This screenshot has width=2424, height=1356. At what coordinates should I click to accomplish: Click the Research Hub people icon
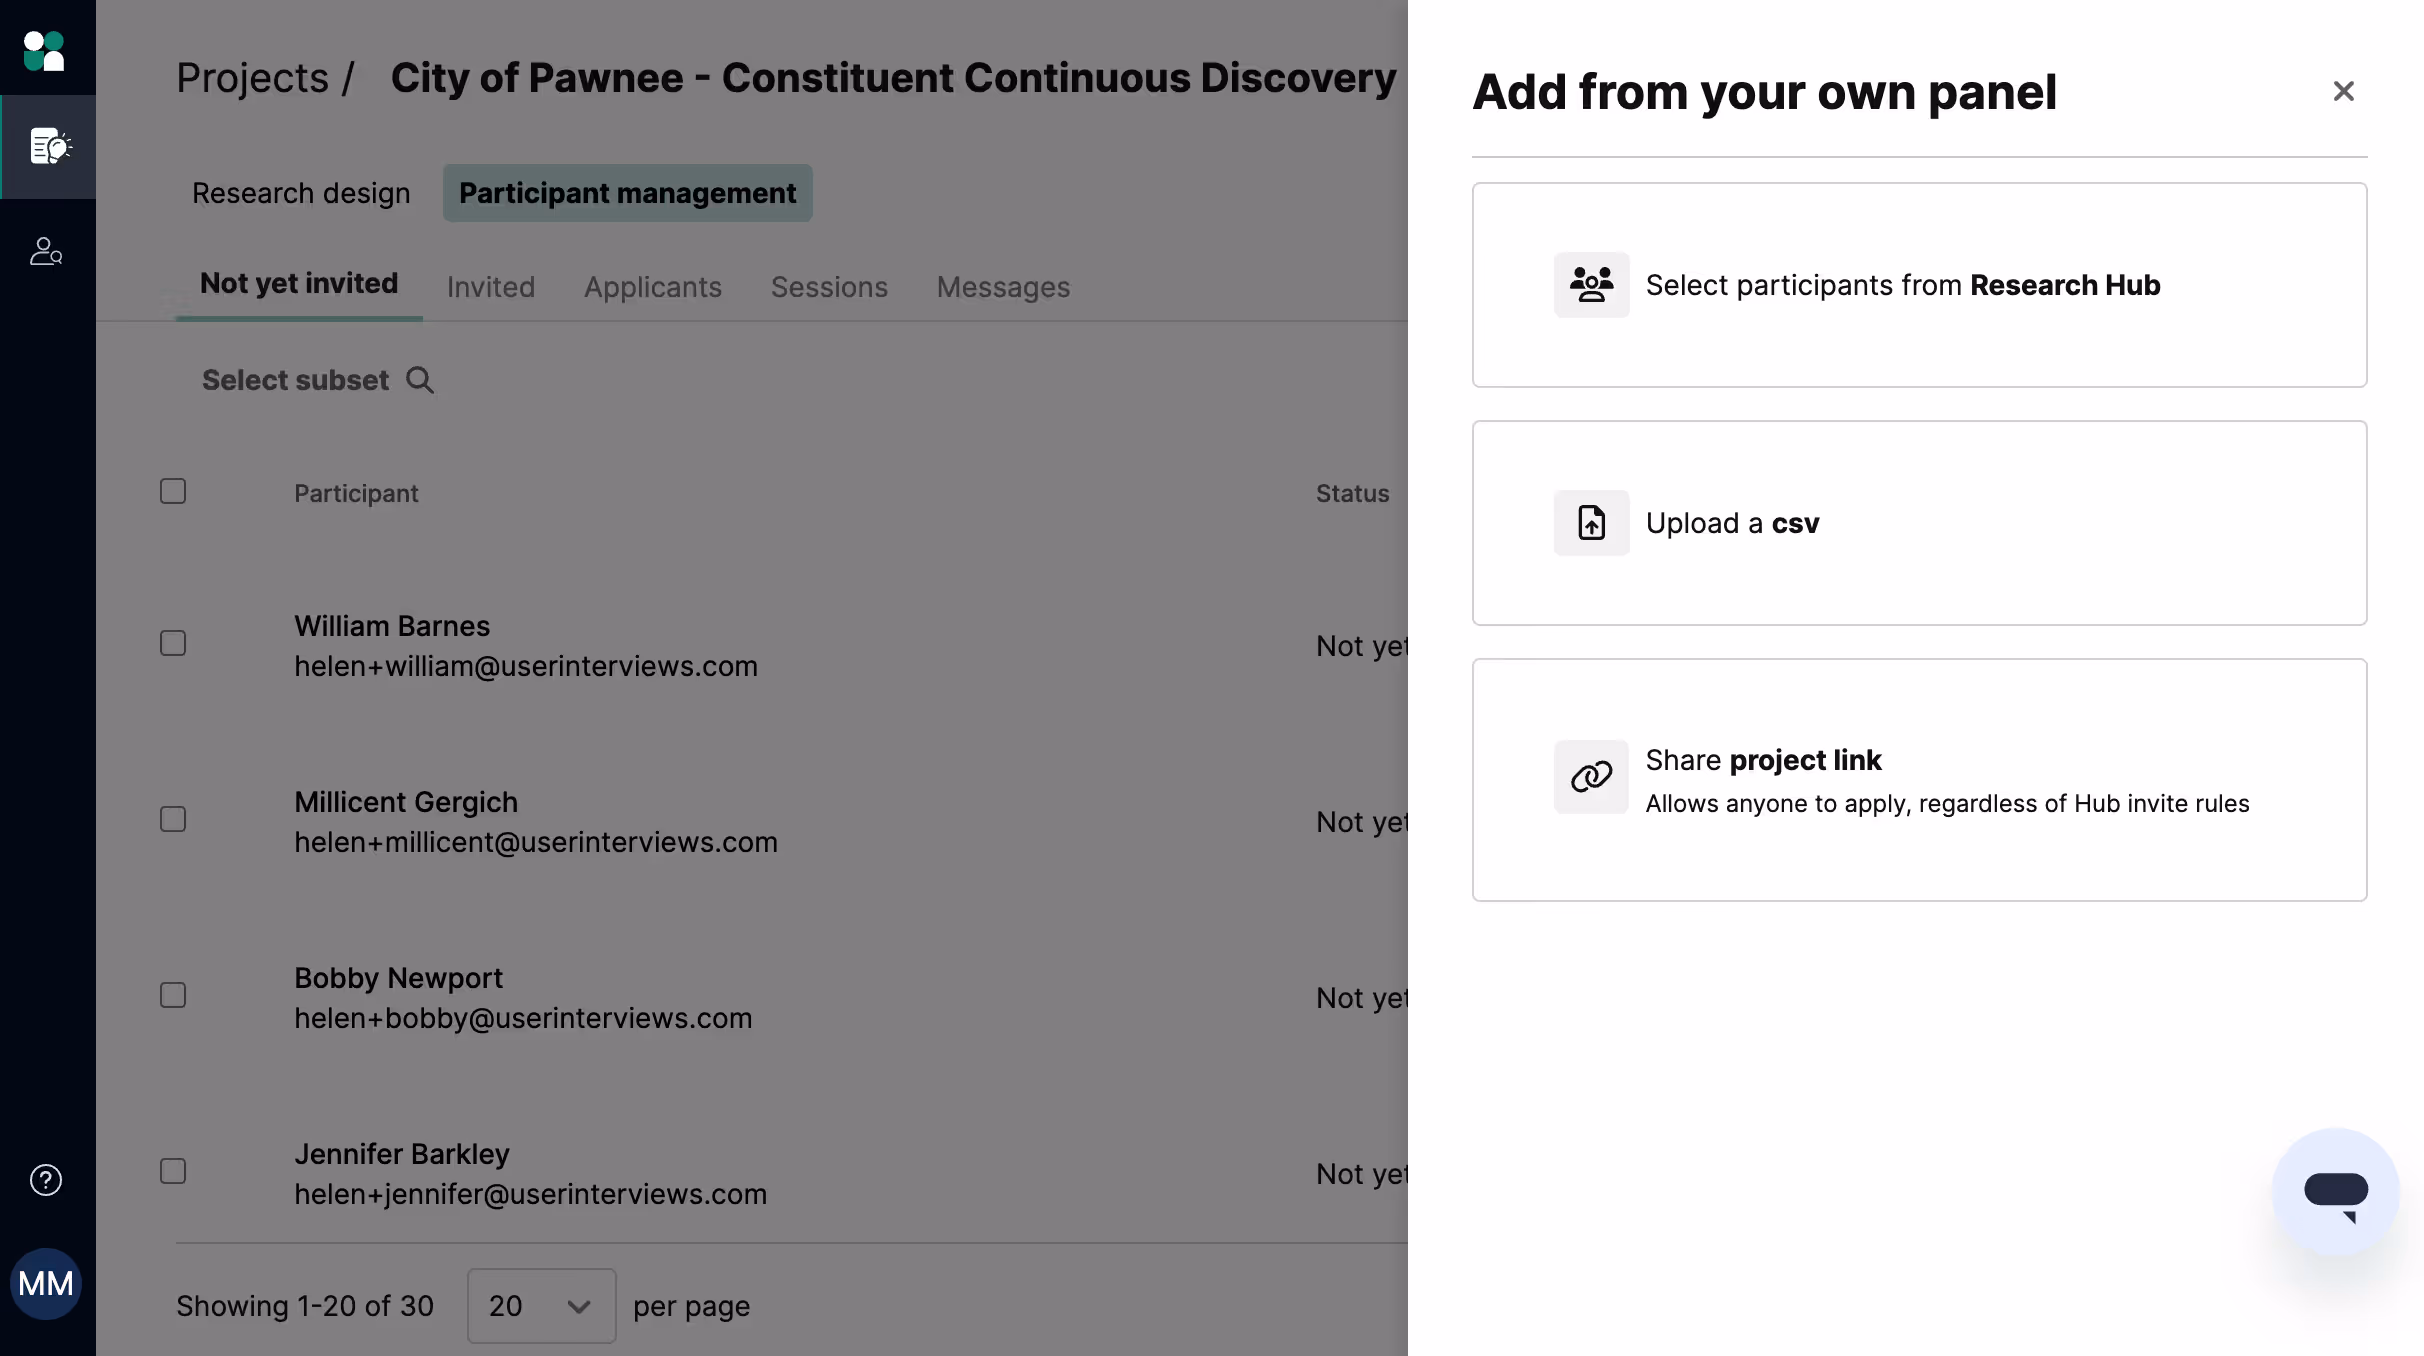coord(1591,285)
